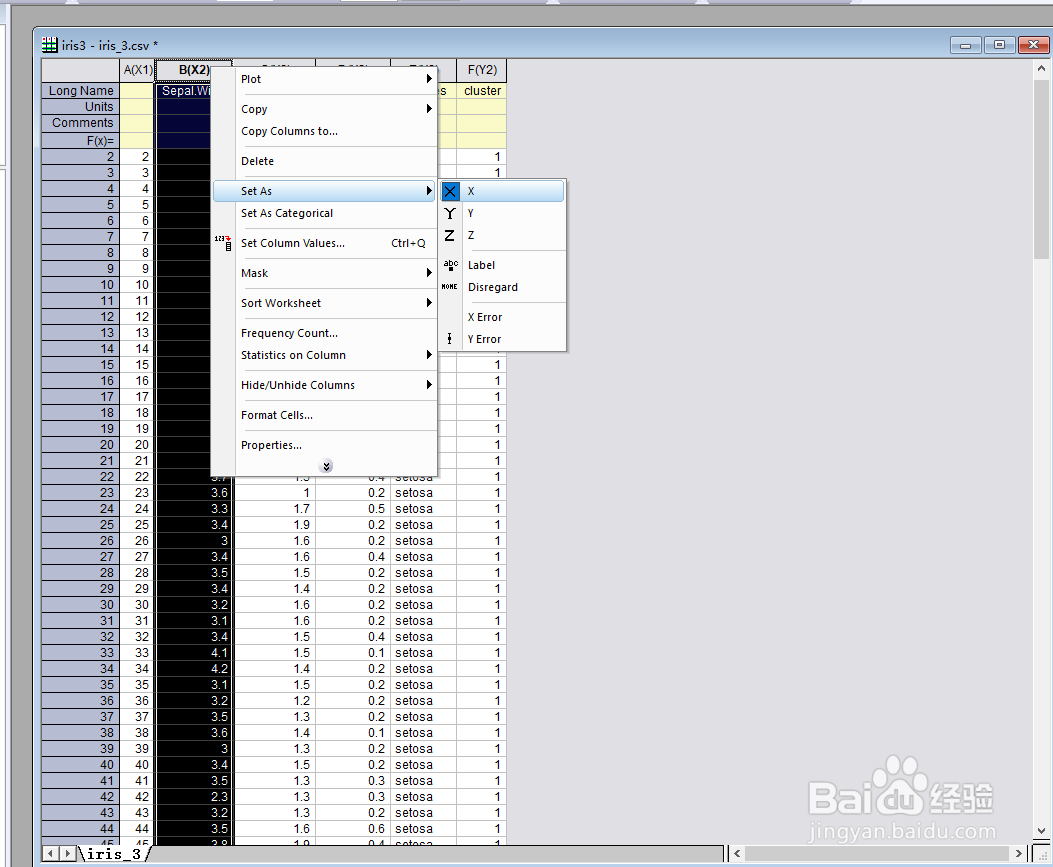Screen dimensions: 1053x867
Task: Click the F(x)= row header
Action: coord(81,140)
